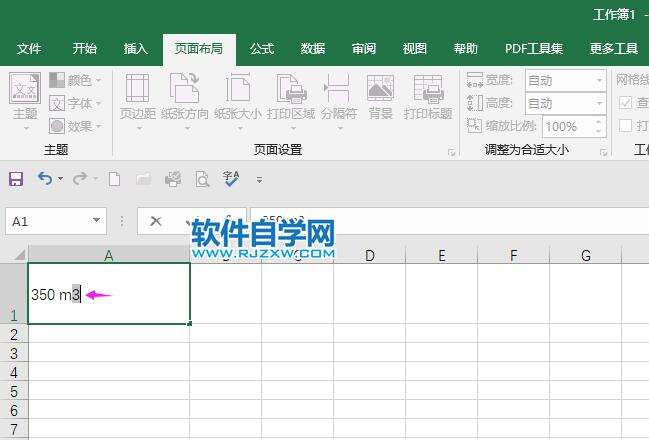The width and height of the screenshot is (649, 440).
Task: Open the 纸张大小 paper size menu
Action: pos(238,102)
